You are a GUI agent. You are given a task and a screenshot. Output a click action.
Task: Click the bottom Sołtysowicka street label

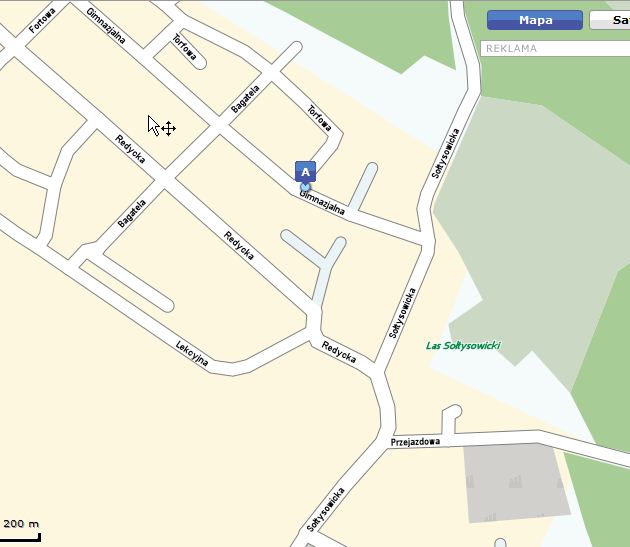tap(325, 510)
